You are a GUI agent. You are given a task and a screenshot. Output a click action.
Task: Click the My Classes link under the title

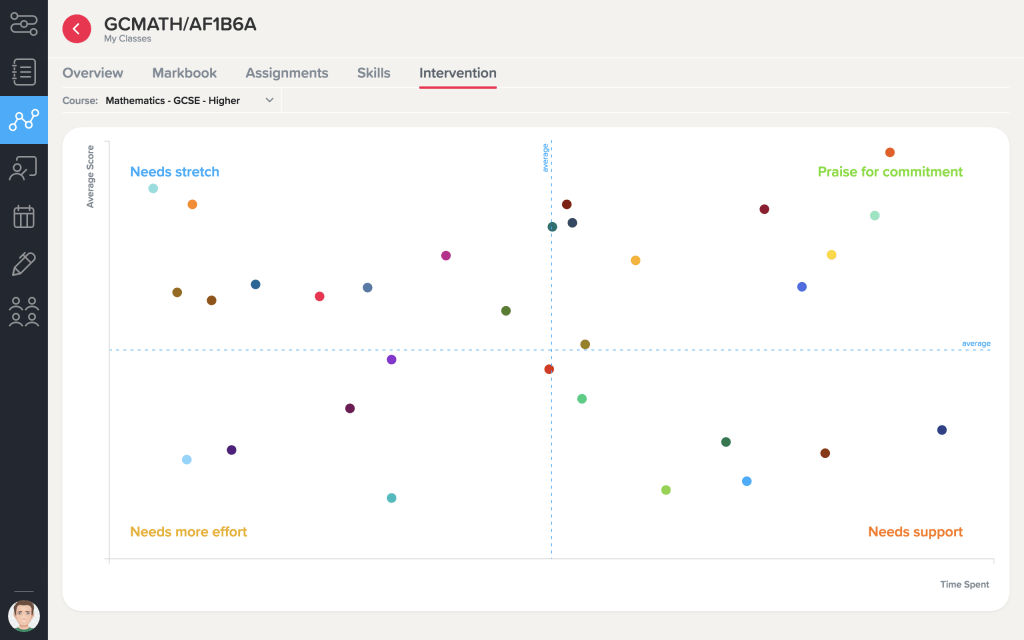click(128, 40)
